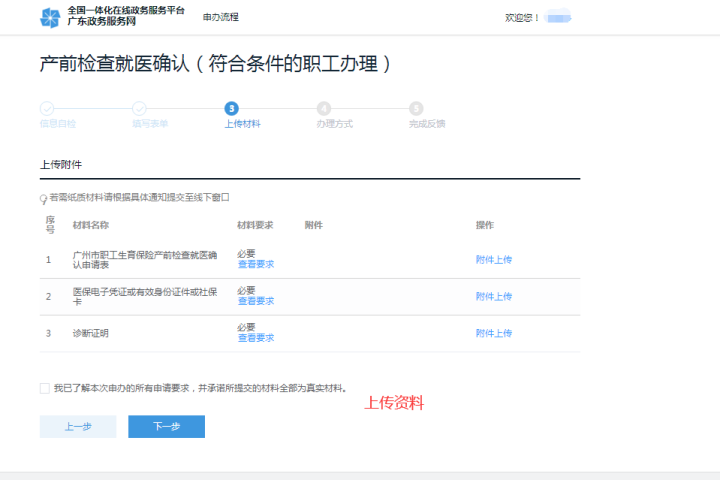720x480 pixels.
Task: Check the declaration agreement checkbox
Action: coord(44,388)
